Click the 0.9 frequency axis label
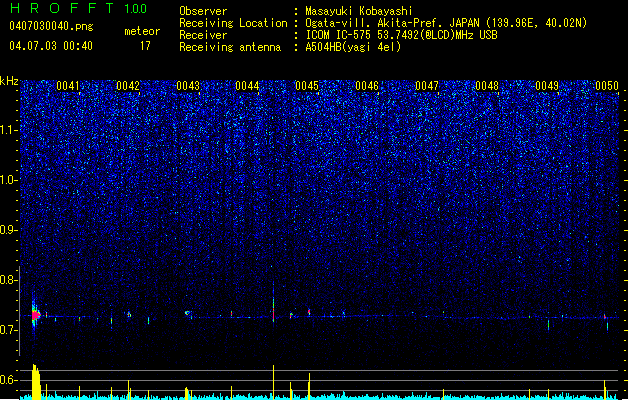629x400 pixels. 8,230
